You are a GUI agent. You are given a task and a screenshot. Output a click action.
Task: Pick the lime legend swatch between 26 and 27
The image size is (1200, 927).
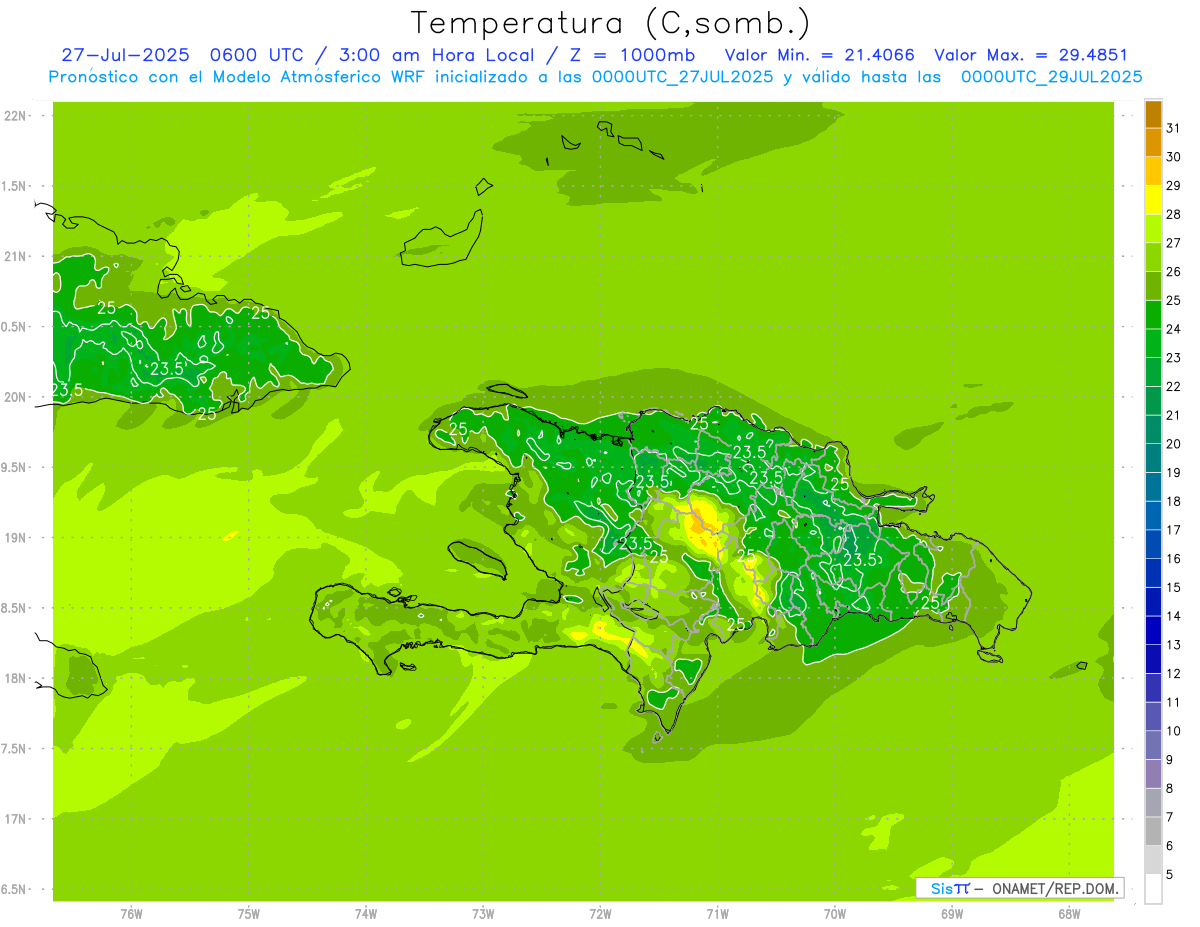coord(1154,257)
